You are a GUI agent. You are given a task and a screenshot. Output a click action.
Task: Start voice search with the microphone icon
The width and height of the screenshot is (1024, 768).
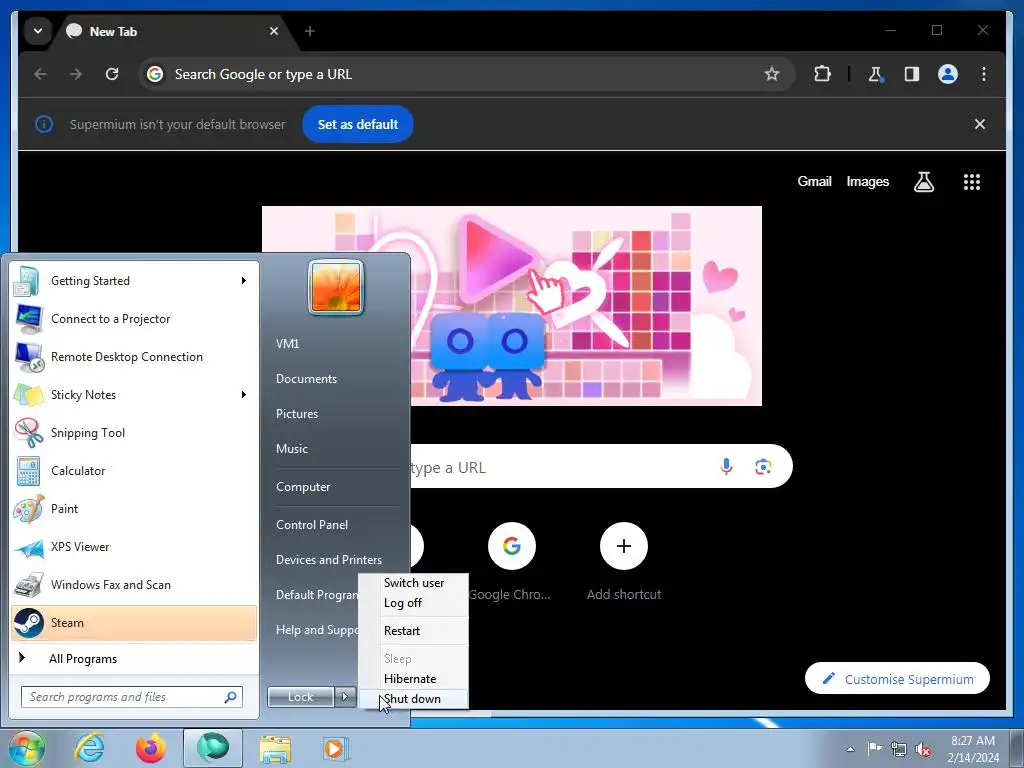[726, 466]
